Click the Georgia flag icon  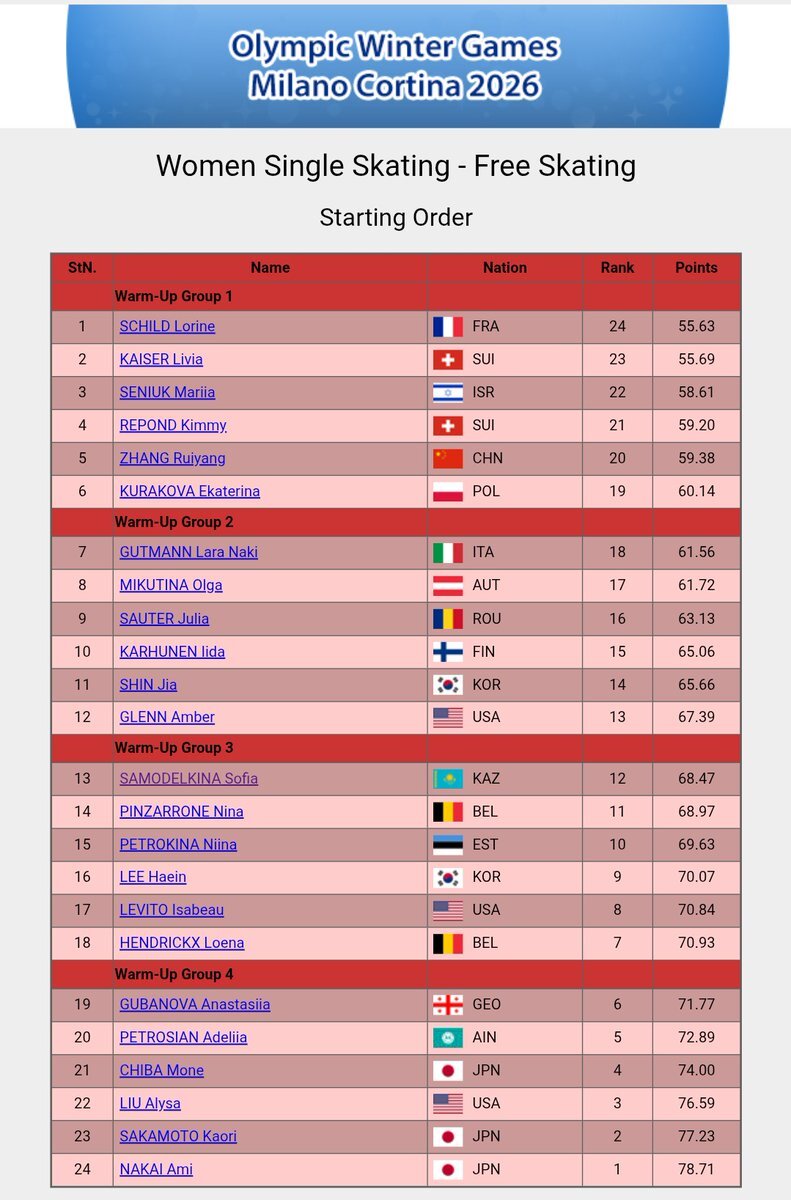click(x=447, y=1004)
